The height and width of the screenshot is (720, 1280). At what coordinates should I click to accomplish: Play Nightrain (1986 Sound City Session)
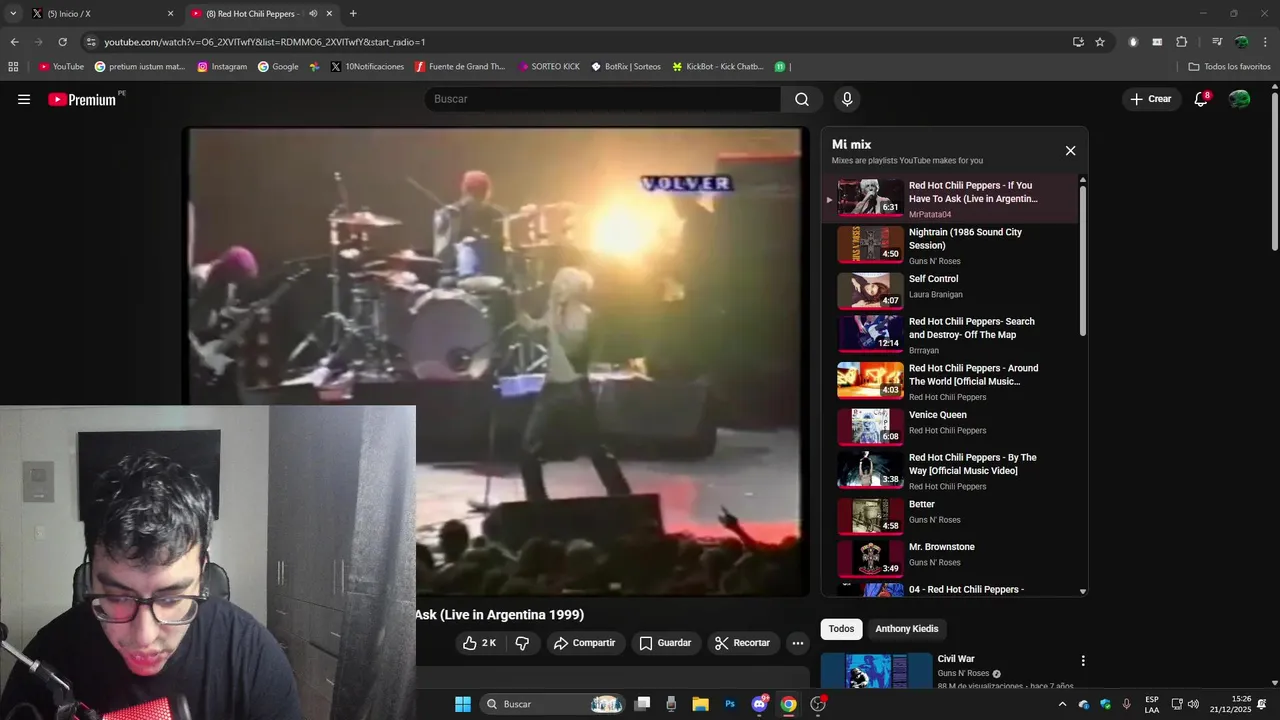pyautogui.click(x=950, y=245)
